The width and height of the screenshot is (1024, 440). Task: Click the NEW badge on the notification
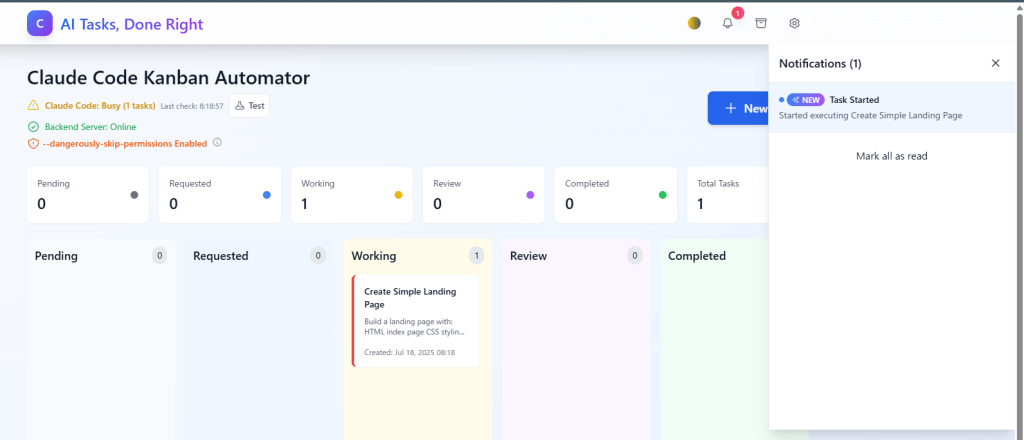click(806, 100)
